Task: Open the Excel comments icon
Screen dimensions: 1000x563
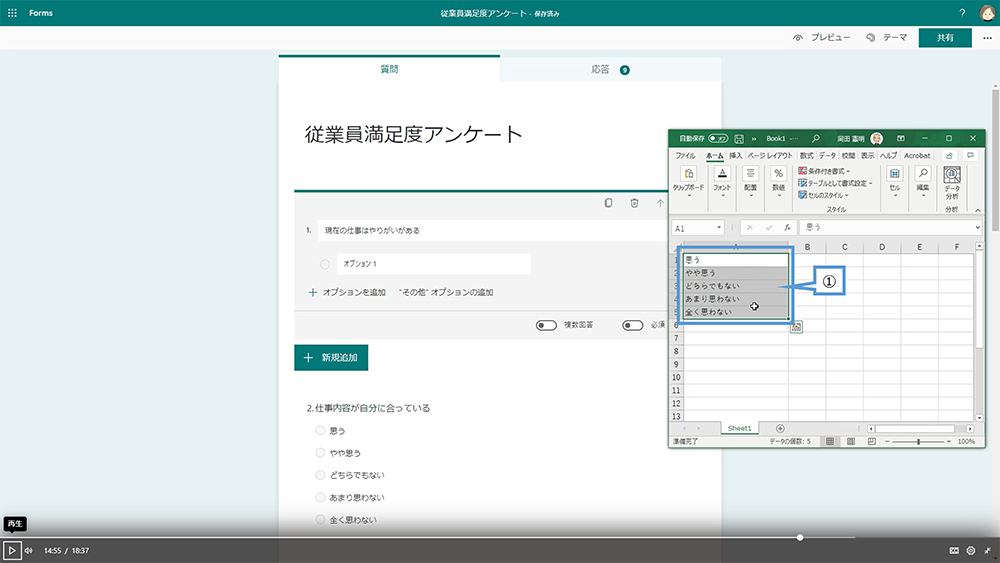Action: (970, 156)
